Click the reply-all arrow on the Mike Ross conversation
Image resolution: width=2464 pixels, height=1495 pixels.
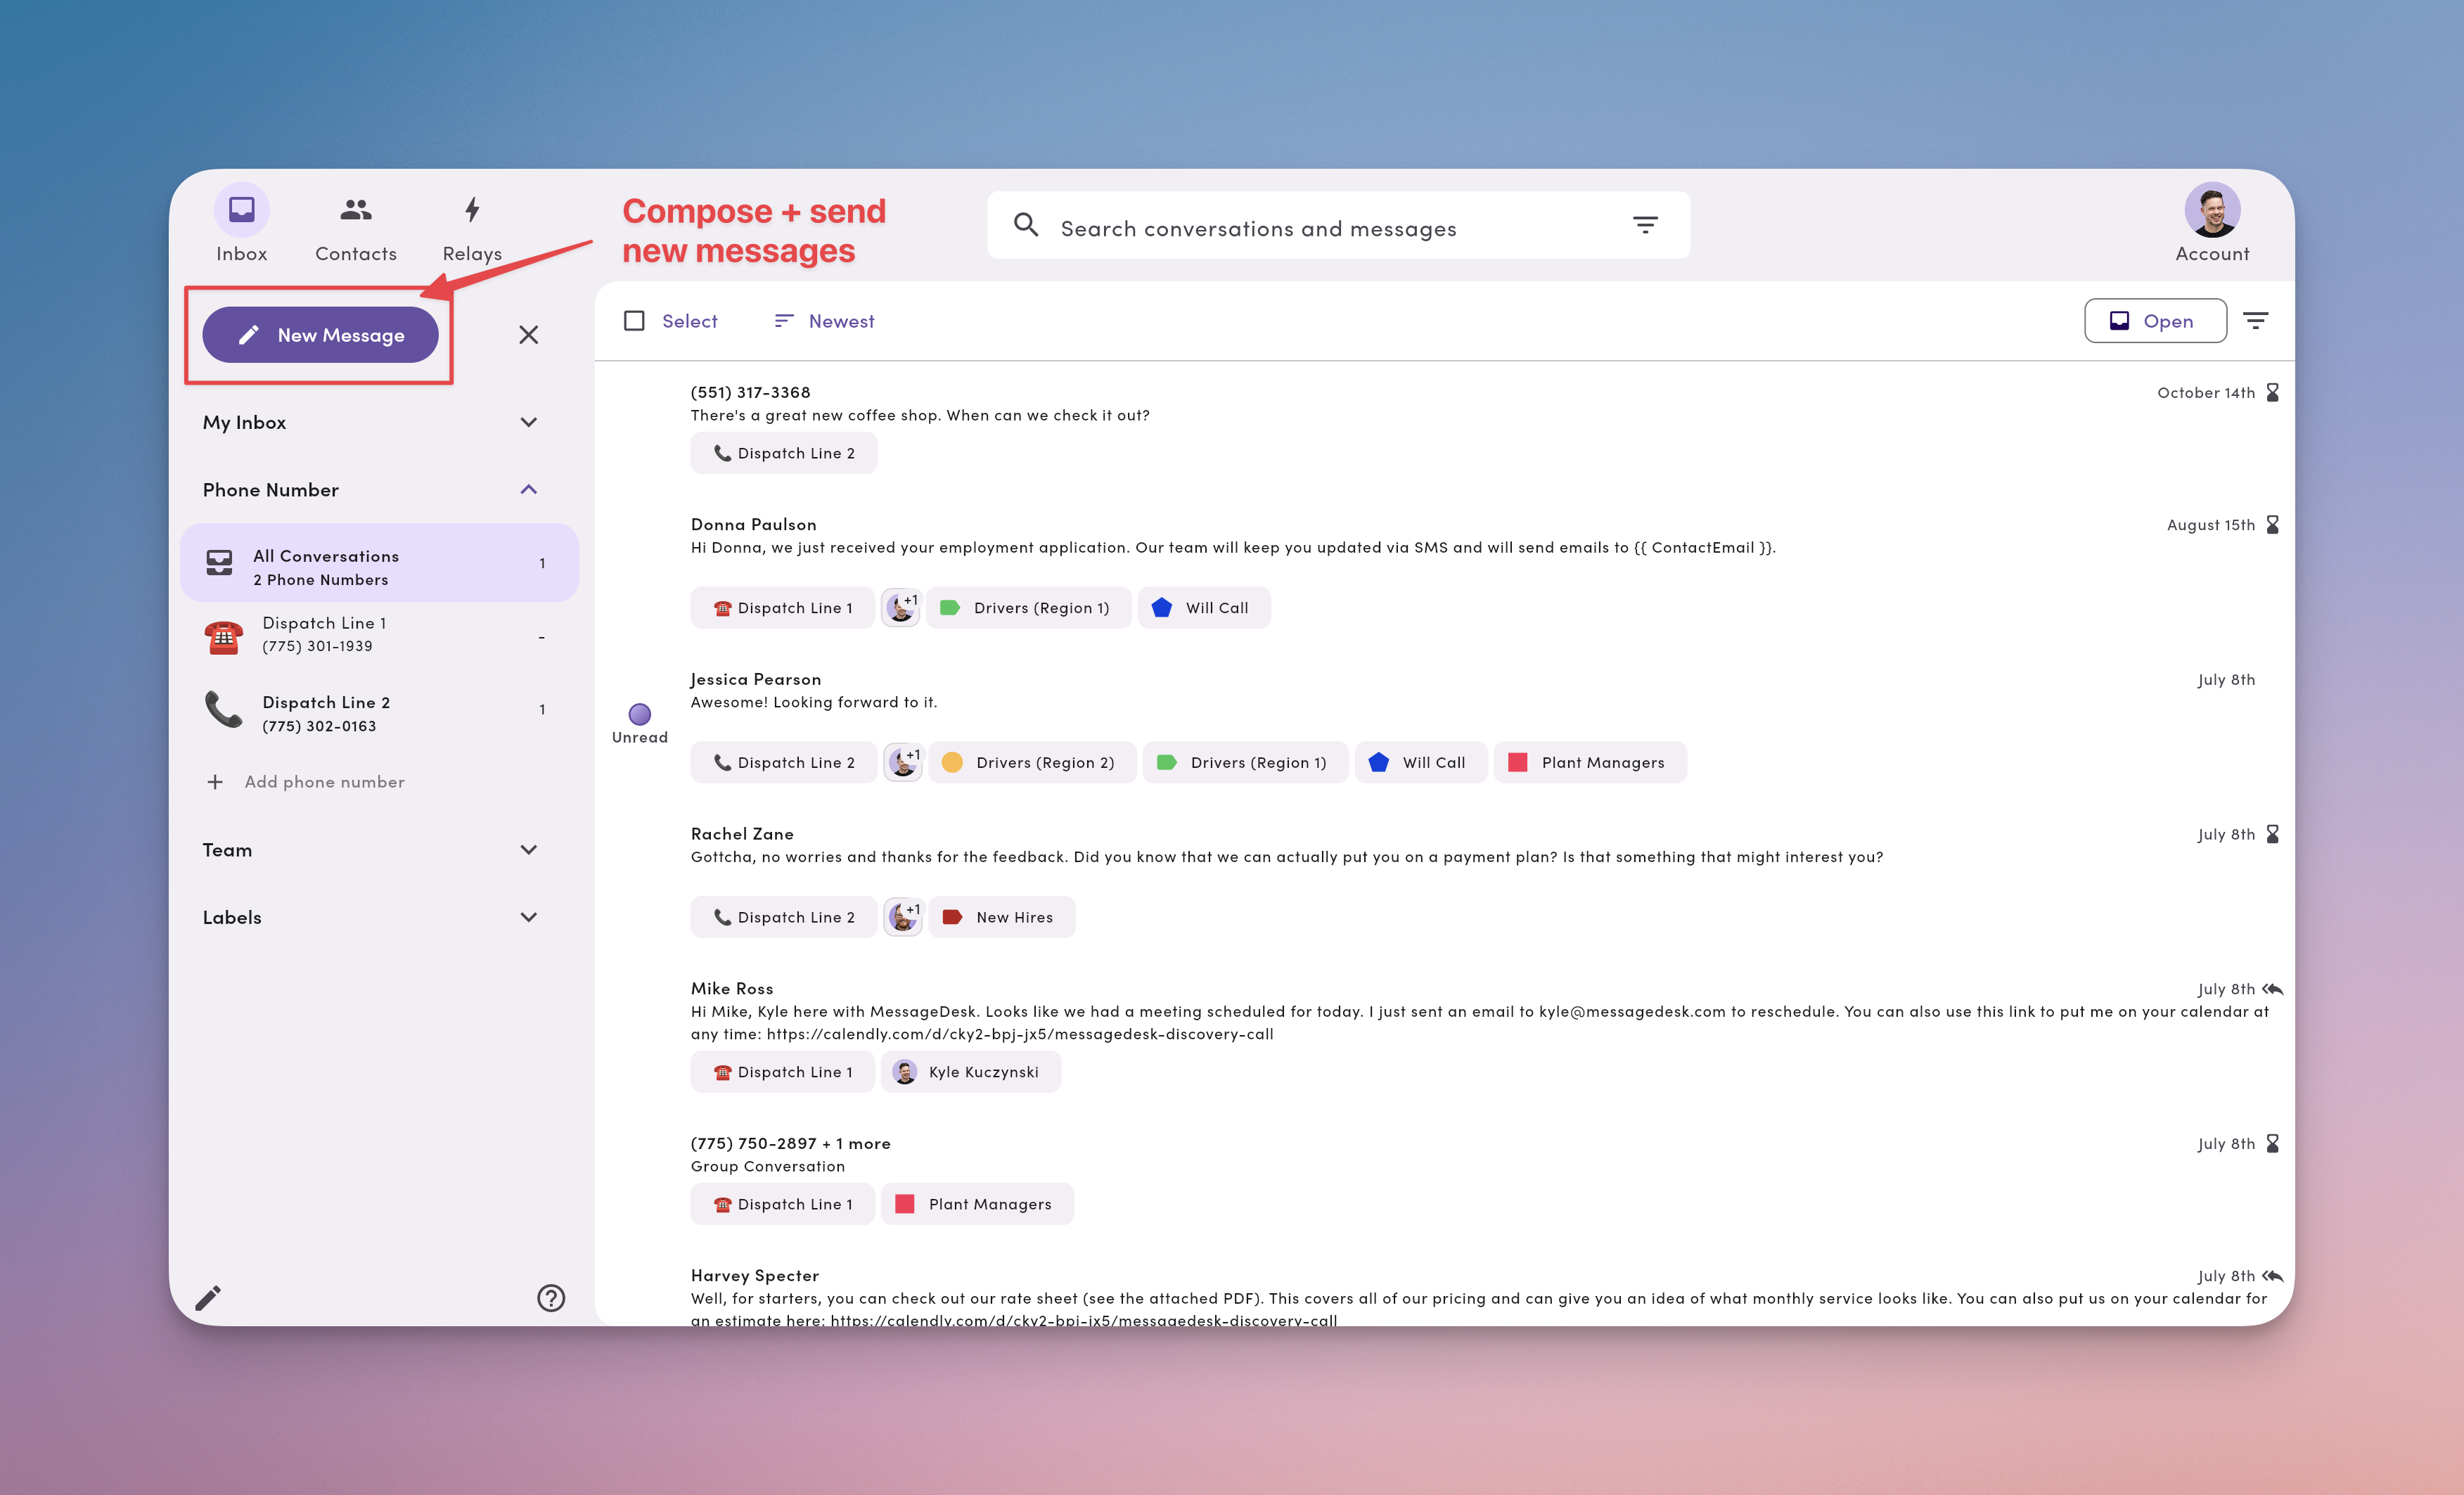point(2272,989)
